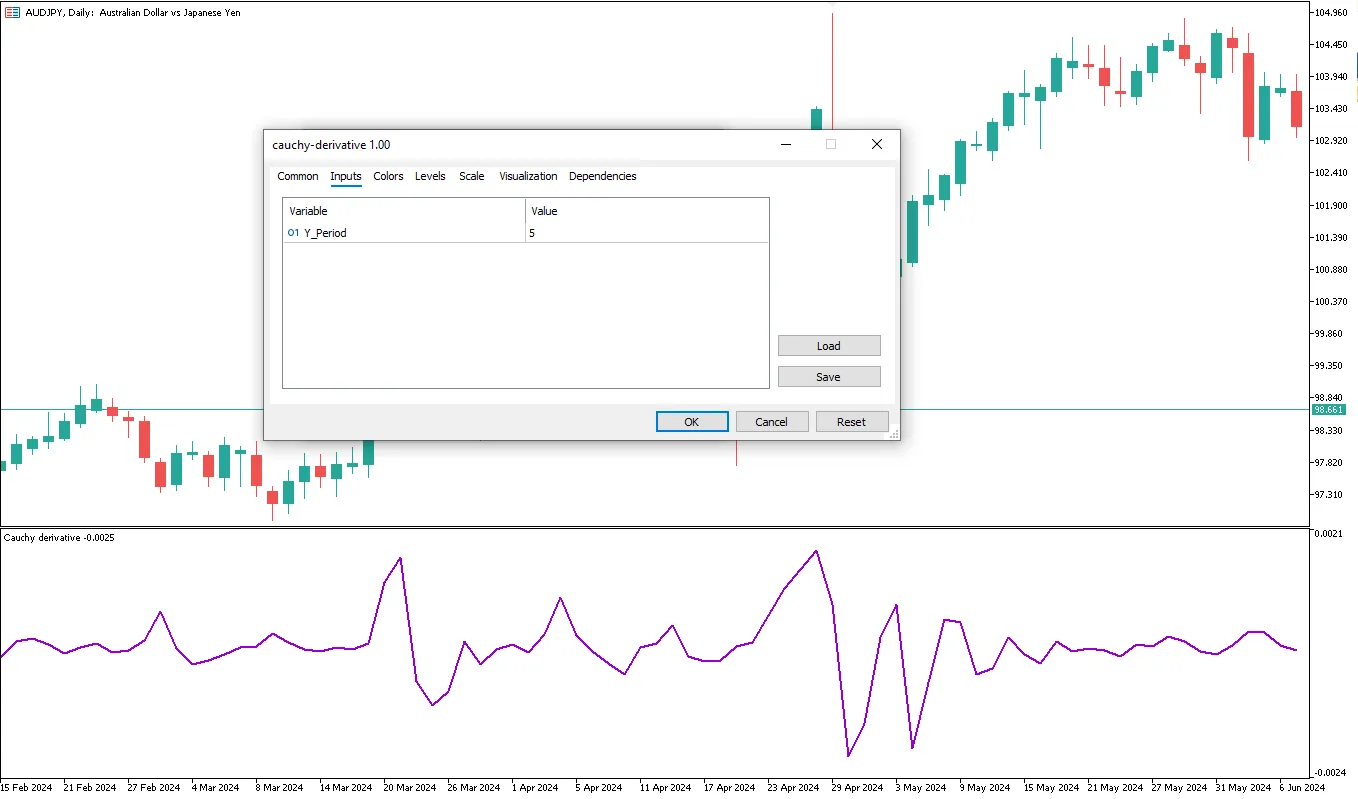Image resolution: width=1358 pixels, height=799 pixels.
Task: Click the resize grip at the dialog corner
Action: coord(893,434)
